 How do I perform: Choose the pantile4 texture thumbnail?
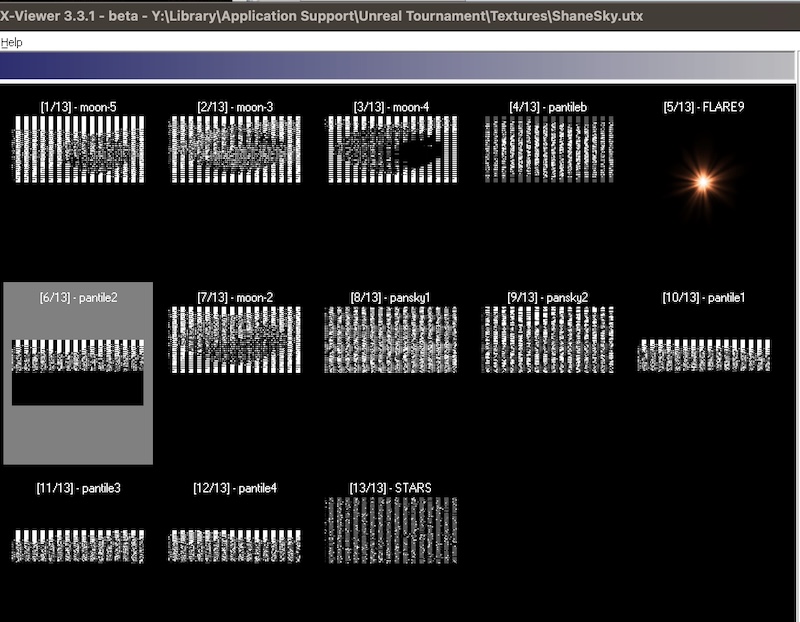(x=235, y=546)
